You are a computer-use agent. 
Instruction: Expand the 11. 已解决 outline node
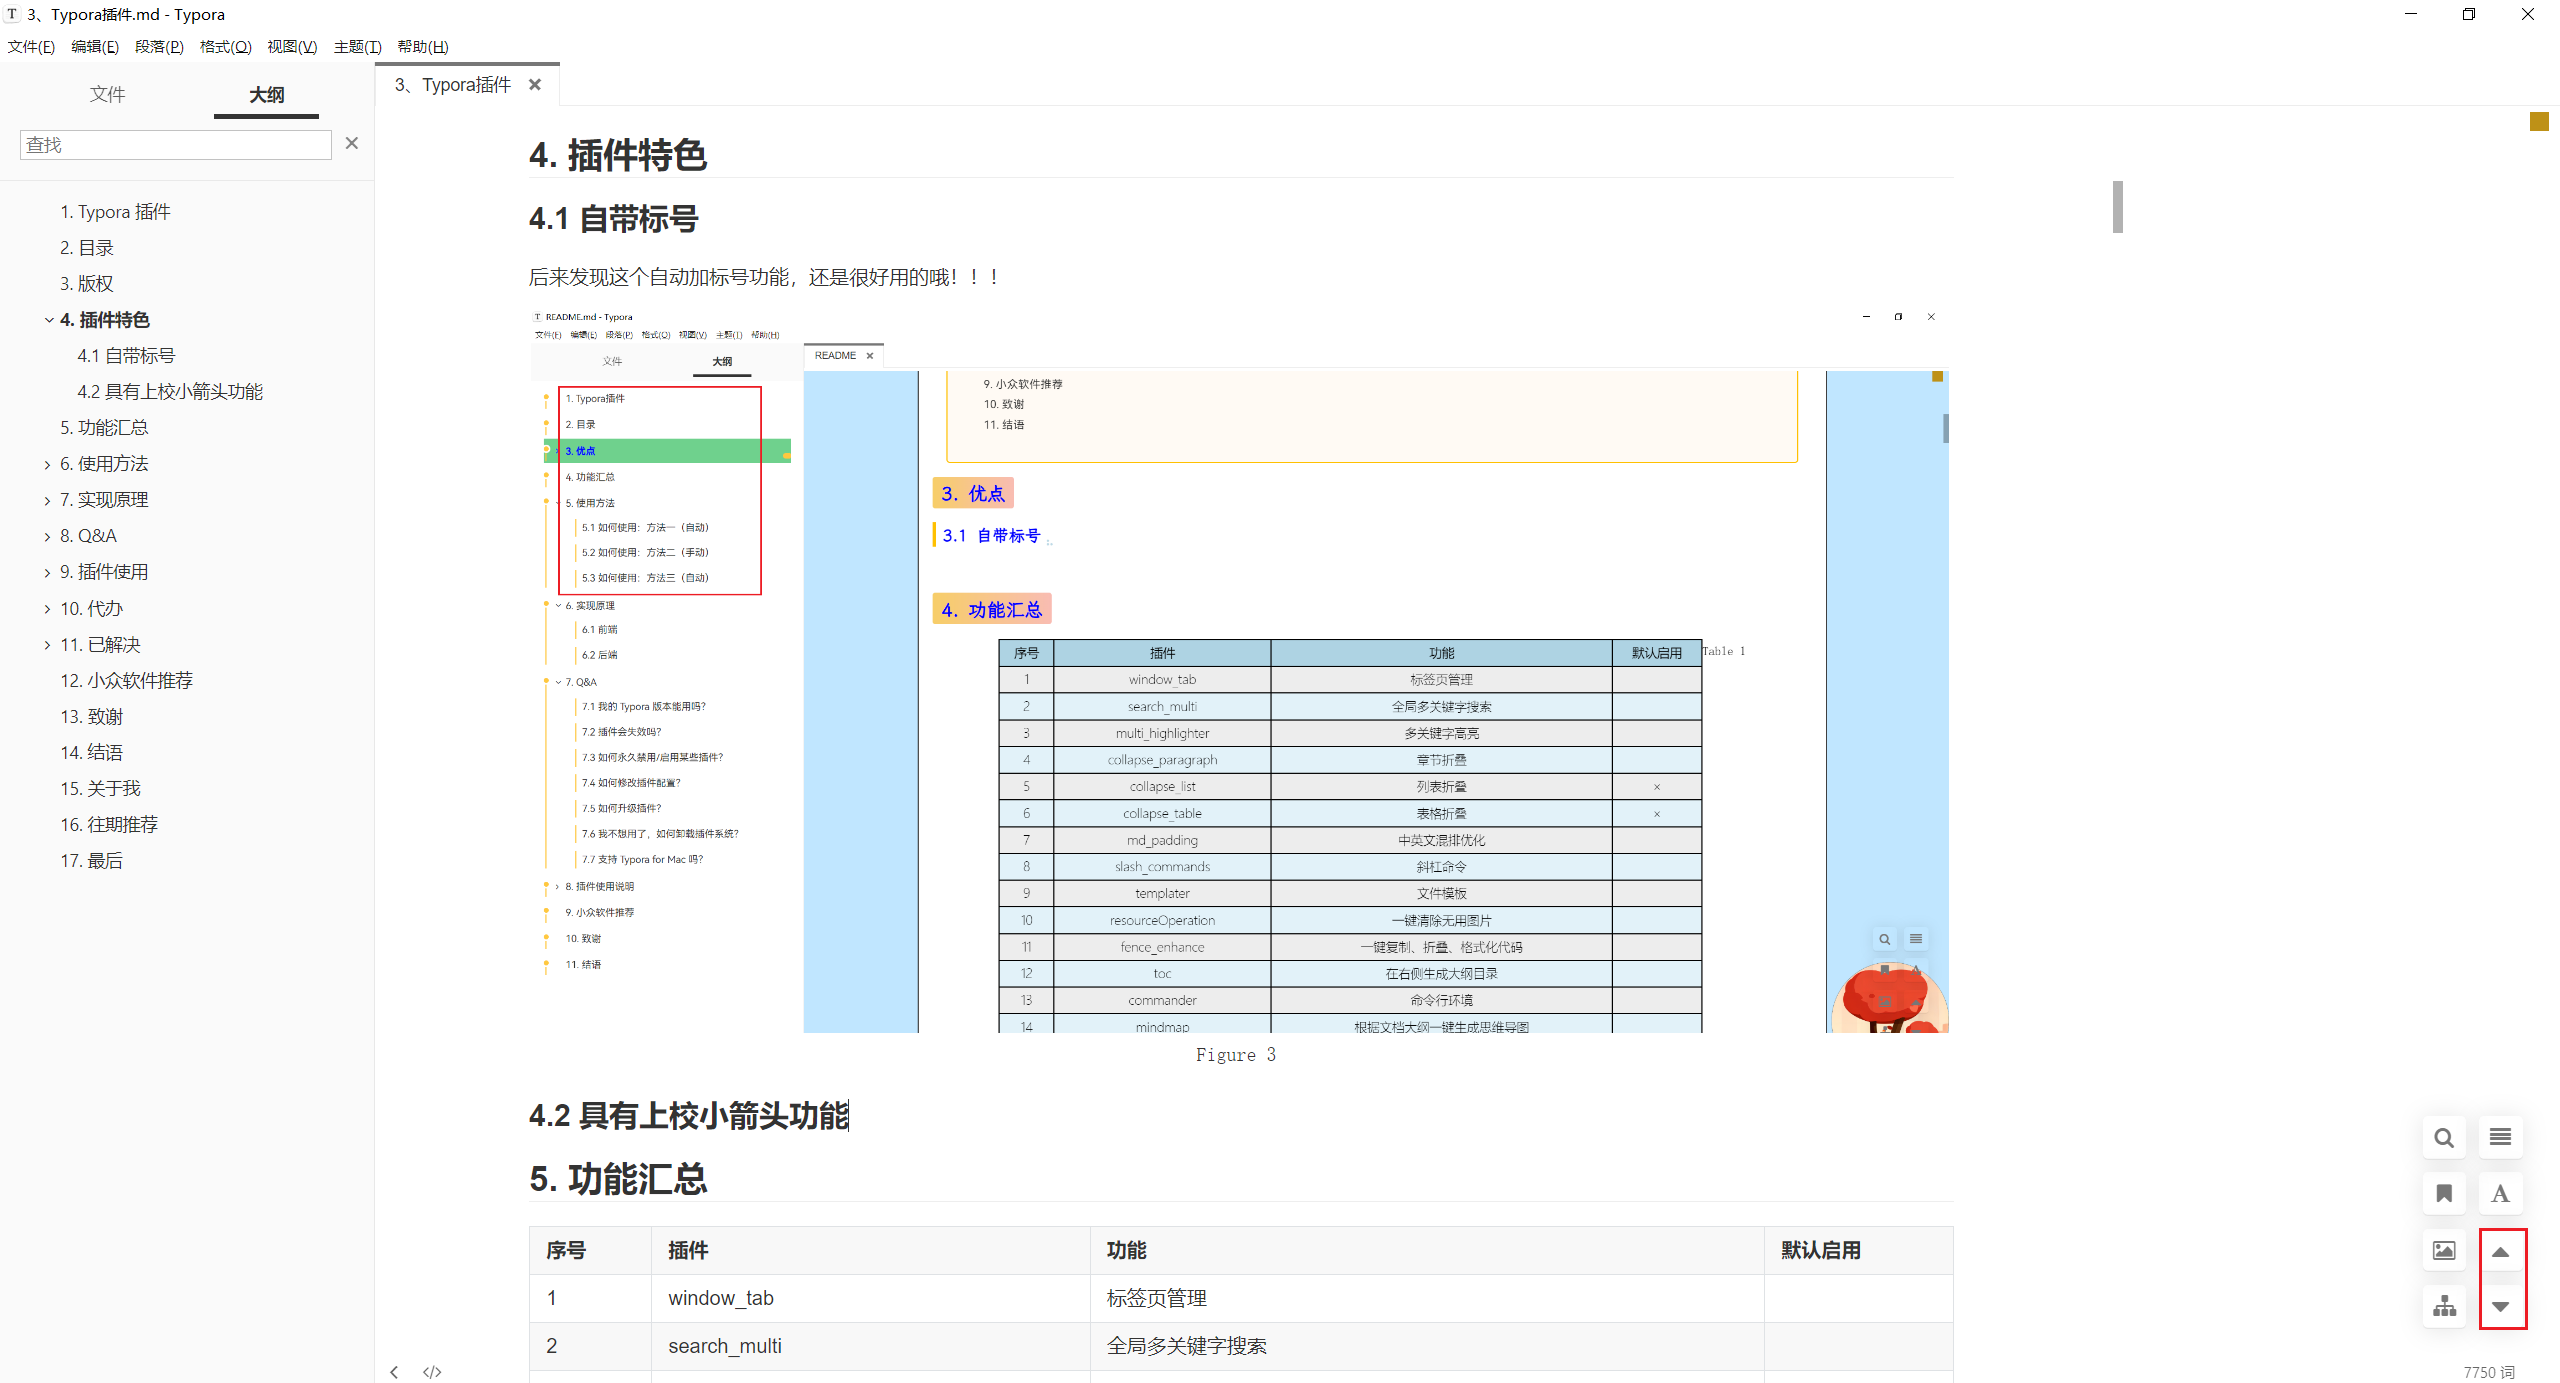48,645
